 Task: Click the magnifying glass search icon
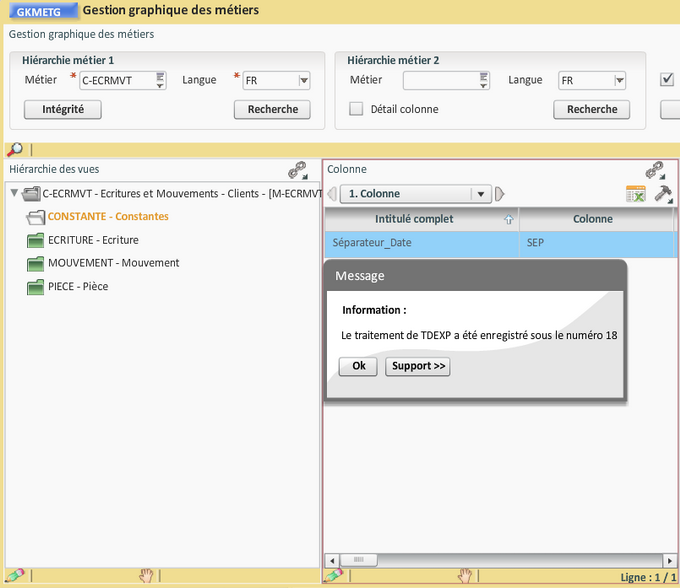point(14,150)
